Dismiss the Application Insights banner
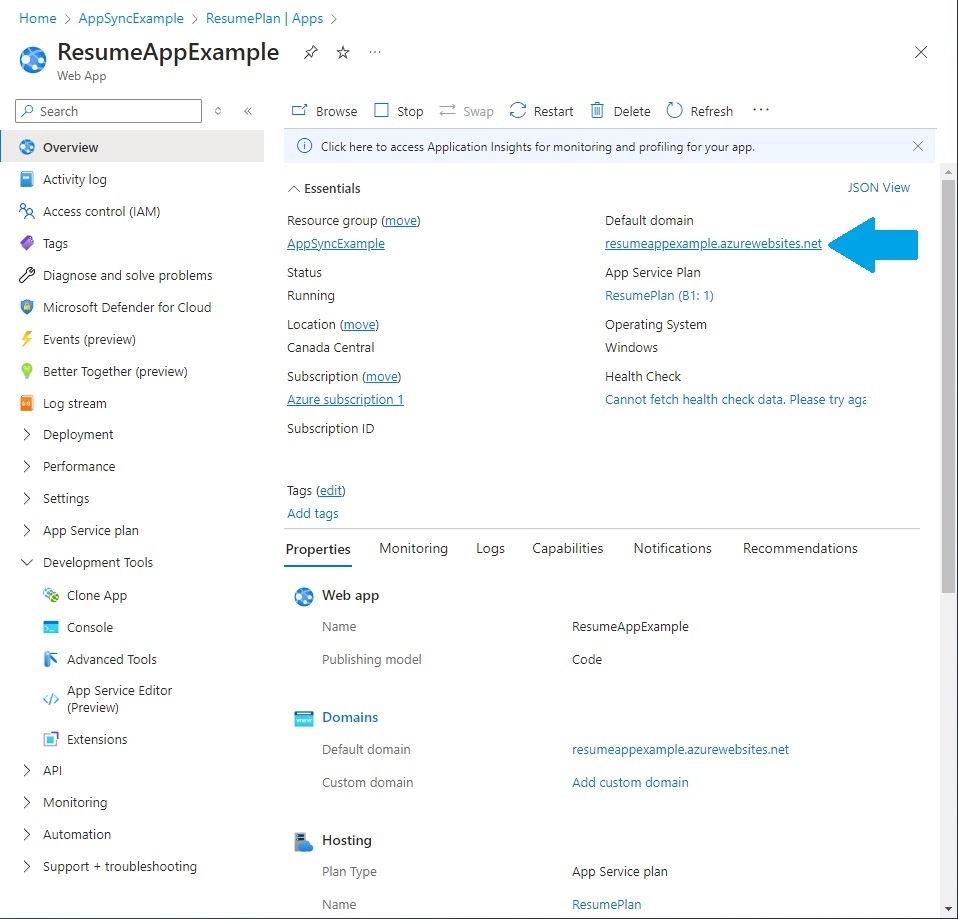This screenshot has width=958, height=919. (918, 146)
